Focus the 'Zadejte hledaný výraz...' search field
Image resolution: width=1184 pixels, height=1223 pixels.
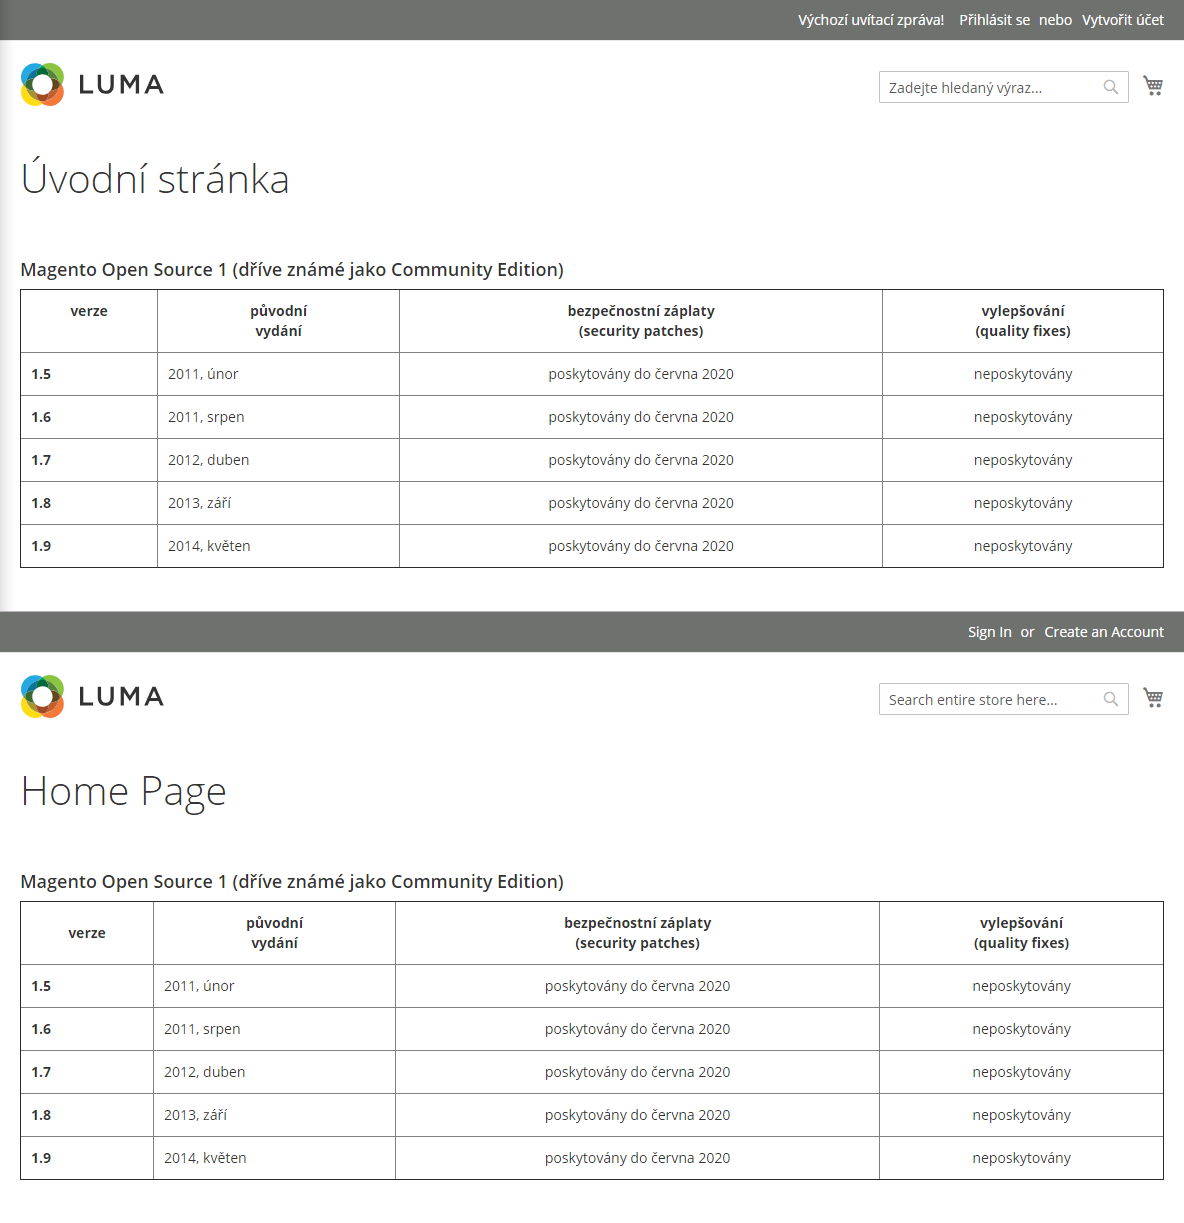pyautogui.click(x=1004, y=87)
